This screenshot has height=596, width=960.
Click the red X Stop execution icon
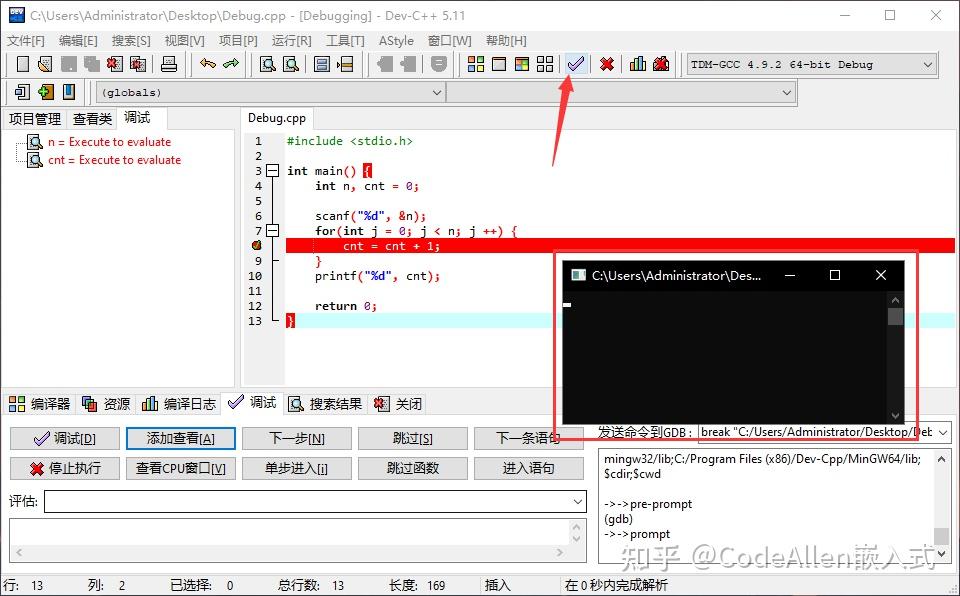click(607, 64)
